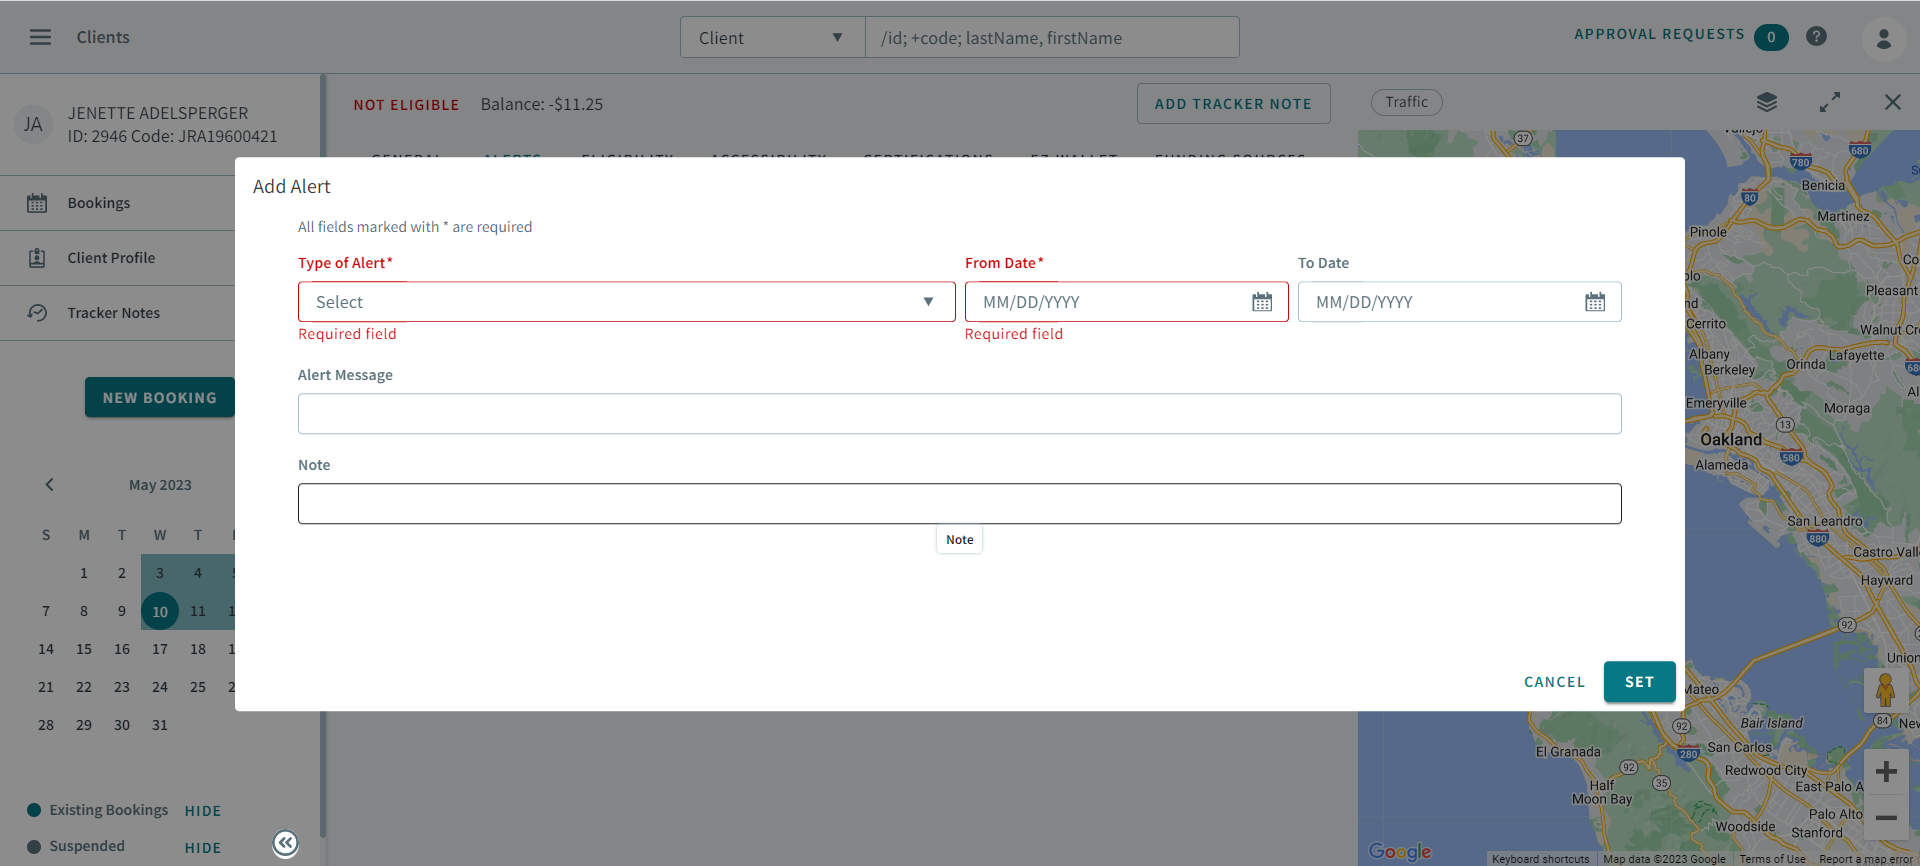Zoom out on the map
1920x866 pixels.
[x=1886, y=817]
